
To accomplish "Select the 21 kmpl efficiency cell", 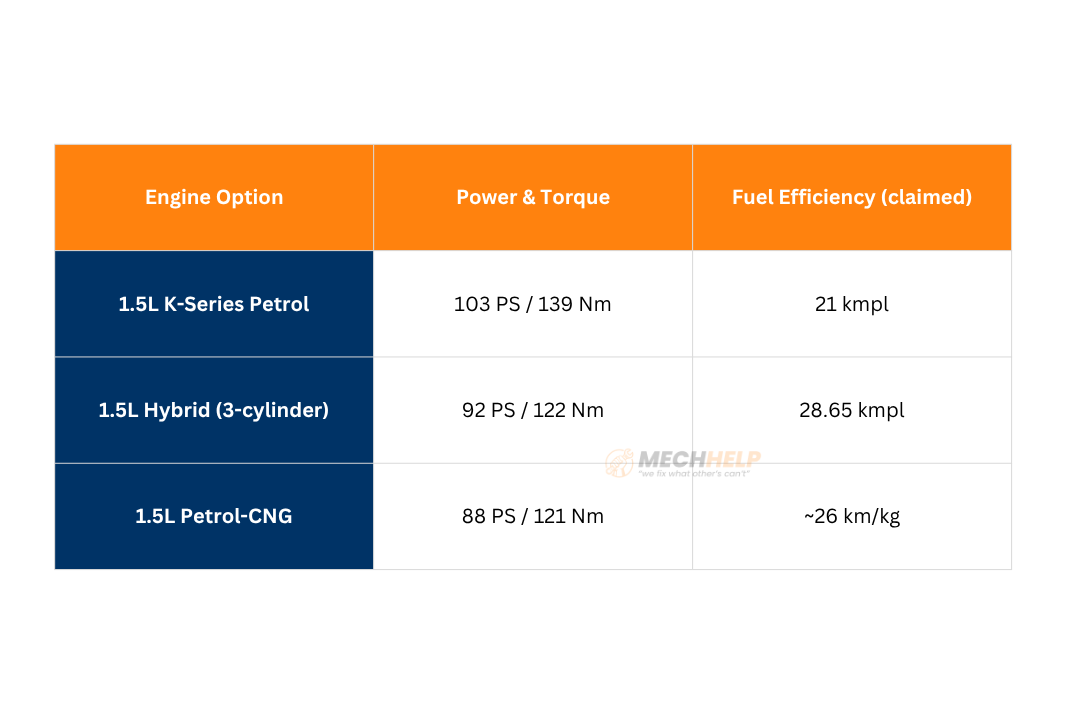I will [x=852, y=304].
